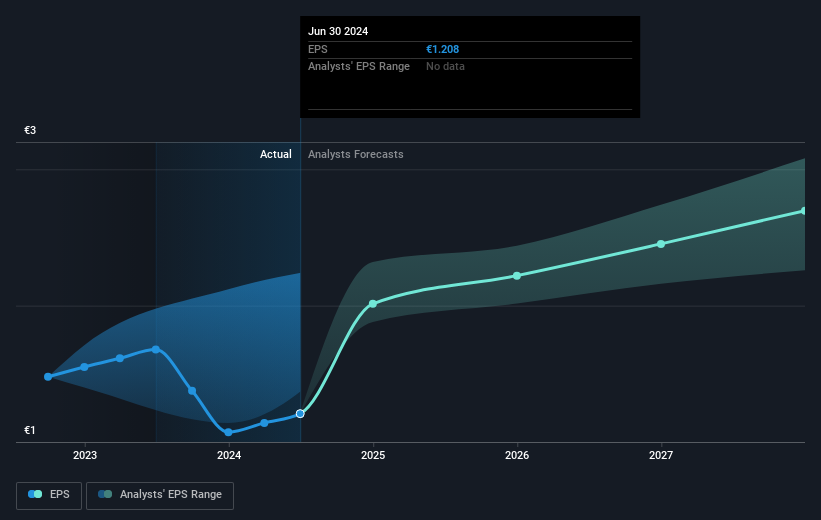Click the 2024 x-axis label
Viewport: 821px width, 520px height.
(229, 455)
